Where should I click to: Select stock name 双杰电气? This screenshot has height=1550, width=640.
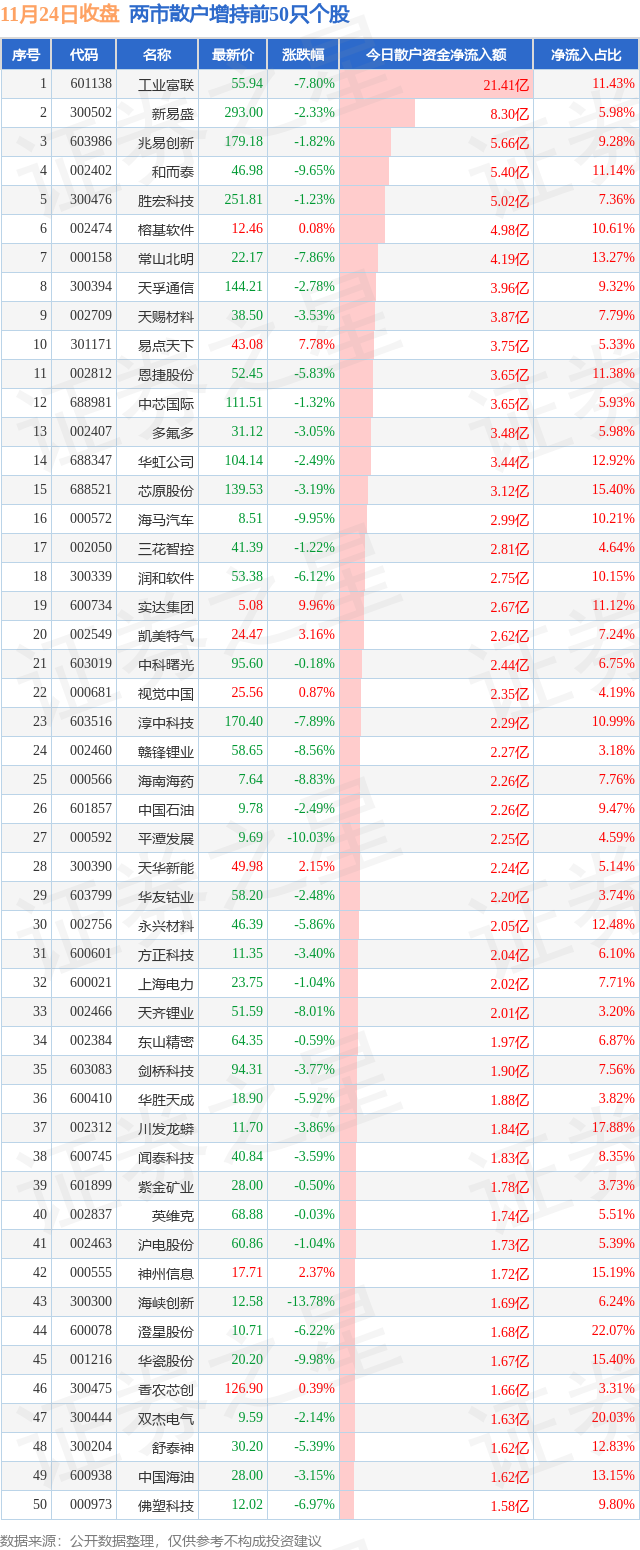pyautogui.click(x=166, y=1418)
